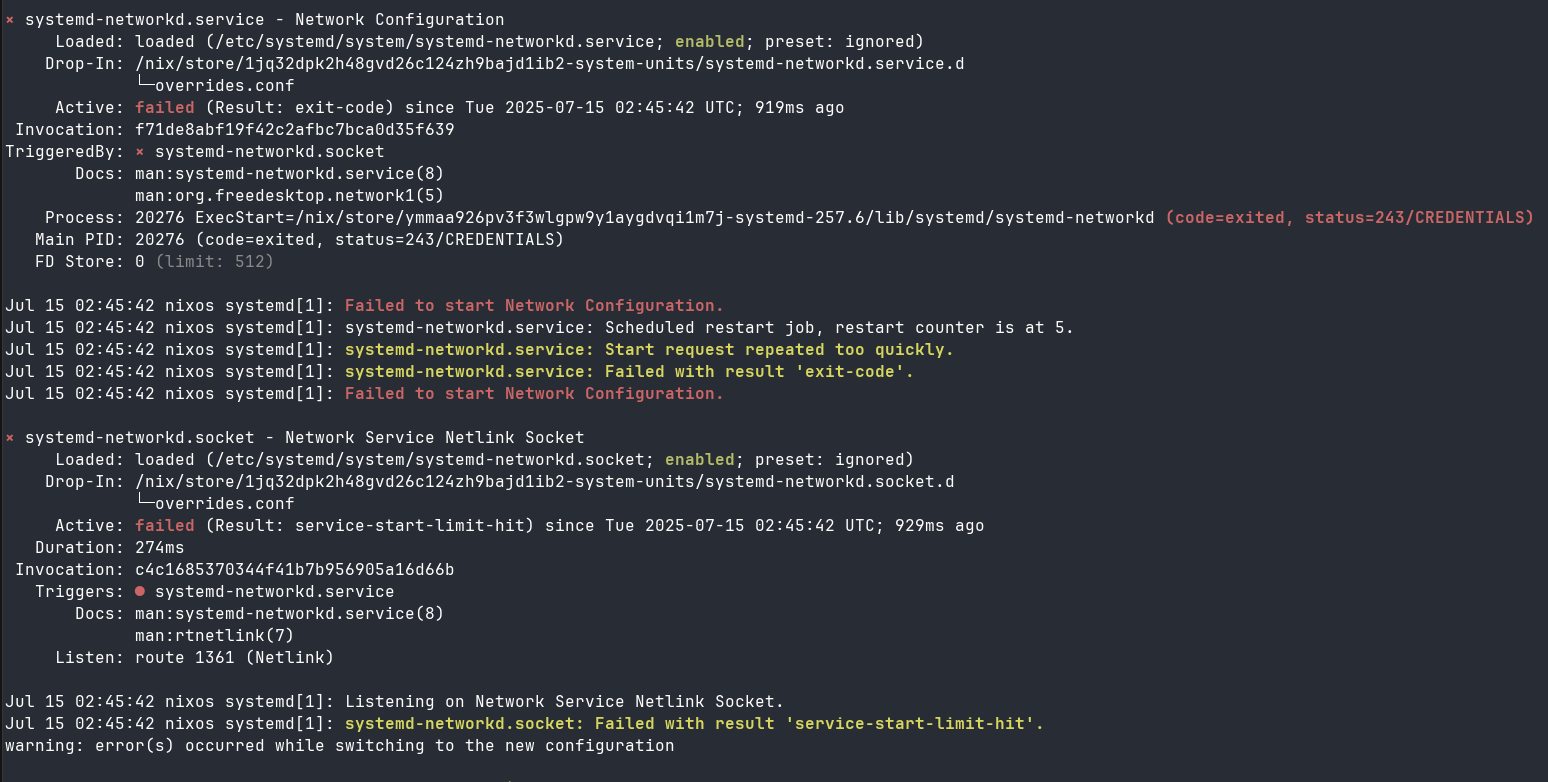Click the 'enabled' status in service Loaded line
Image resolution: width=1548 pixels, height=782 pixels.
point(709,42)
